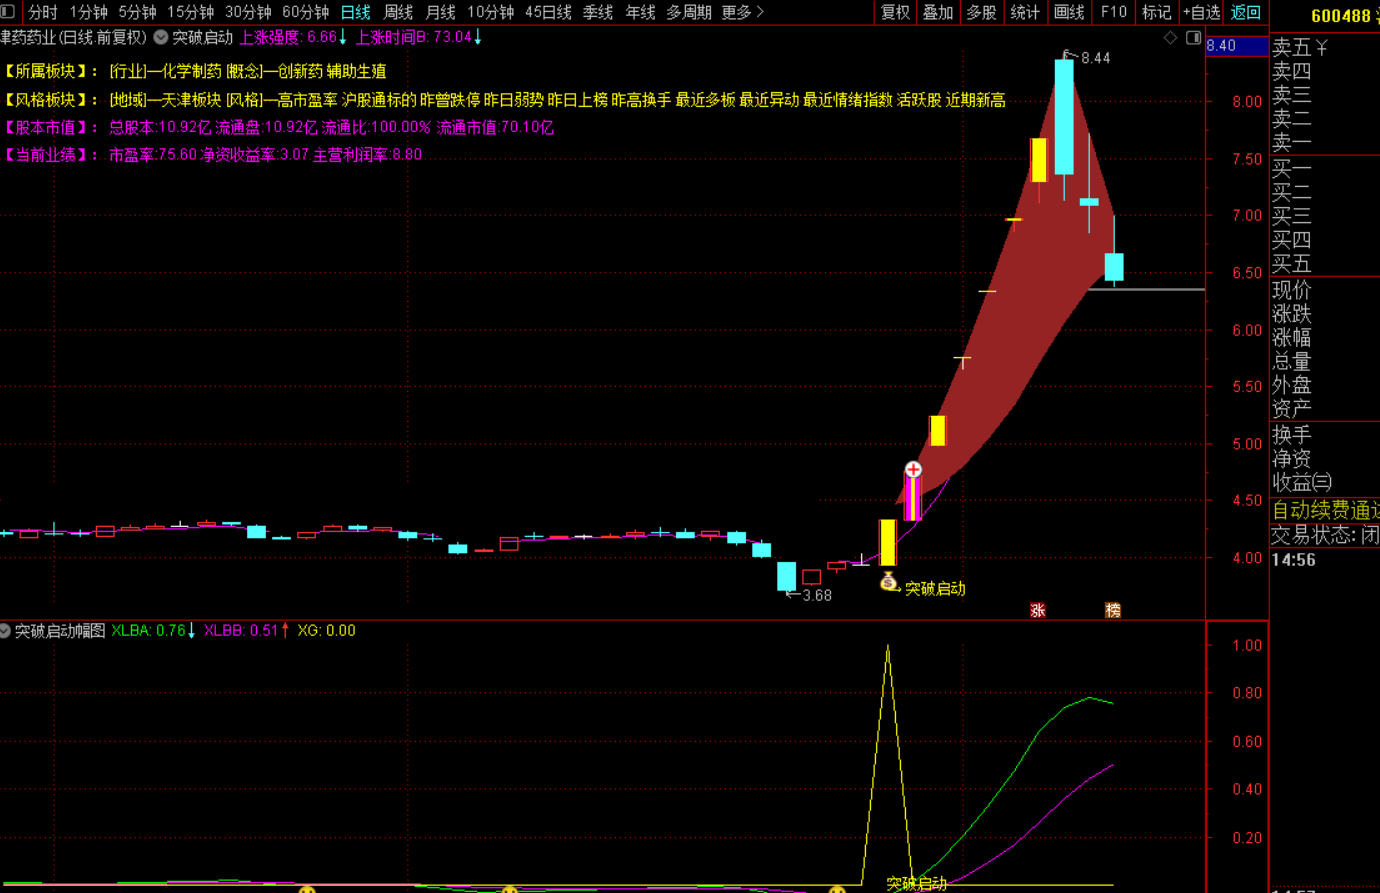Screen dimensions: 1380x893
Task: Toggle 复权 price adjustment
Action: pyautogui.click(x=895, y=12)
